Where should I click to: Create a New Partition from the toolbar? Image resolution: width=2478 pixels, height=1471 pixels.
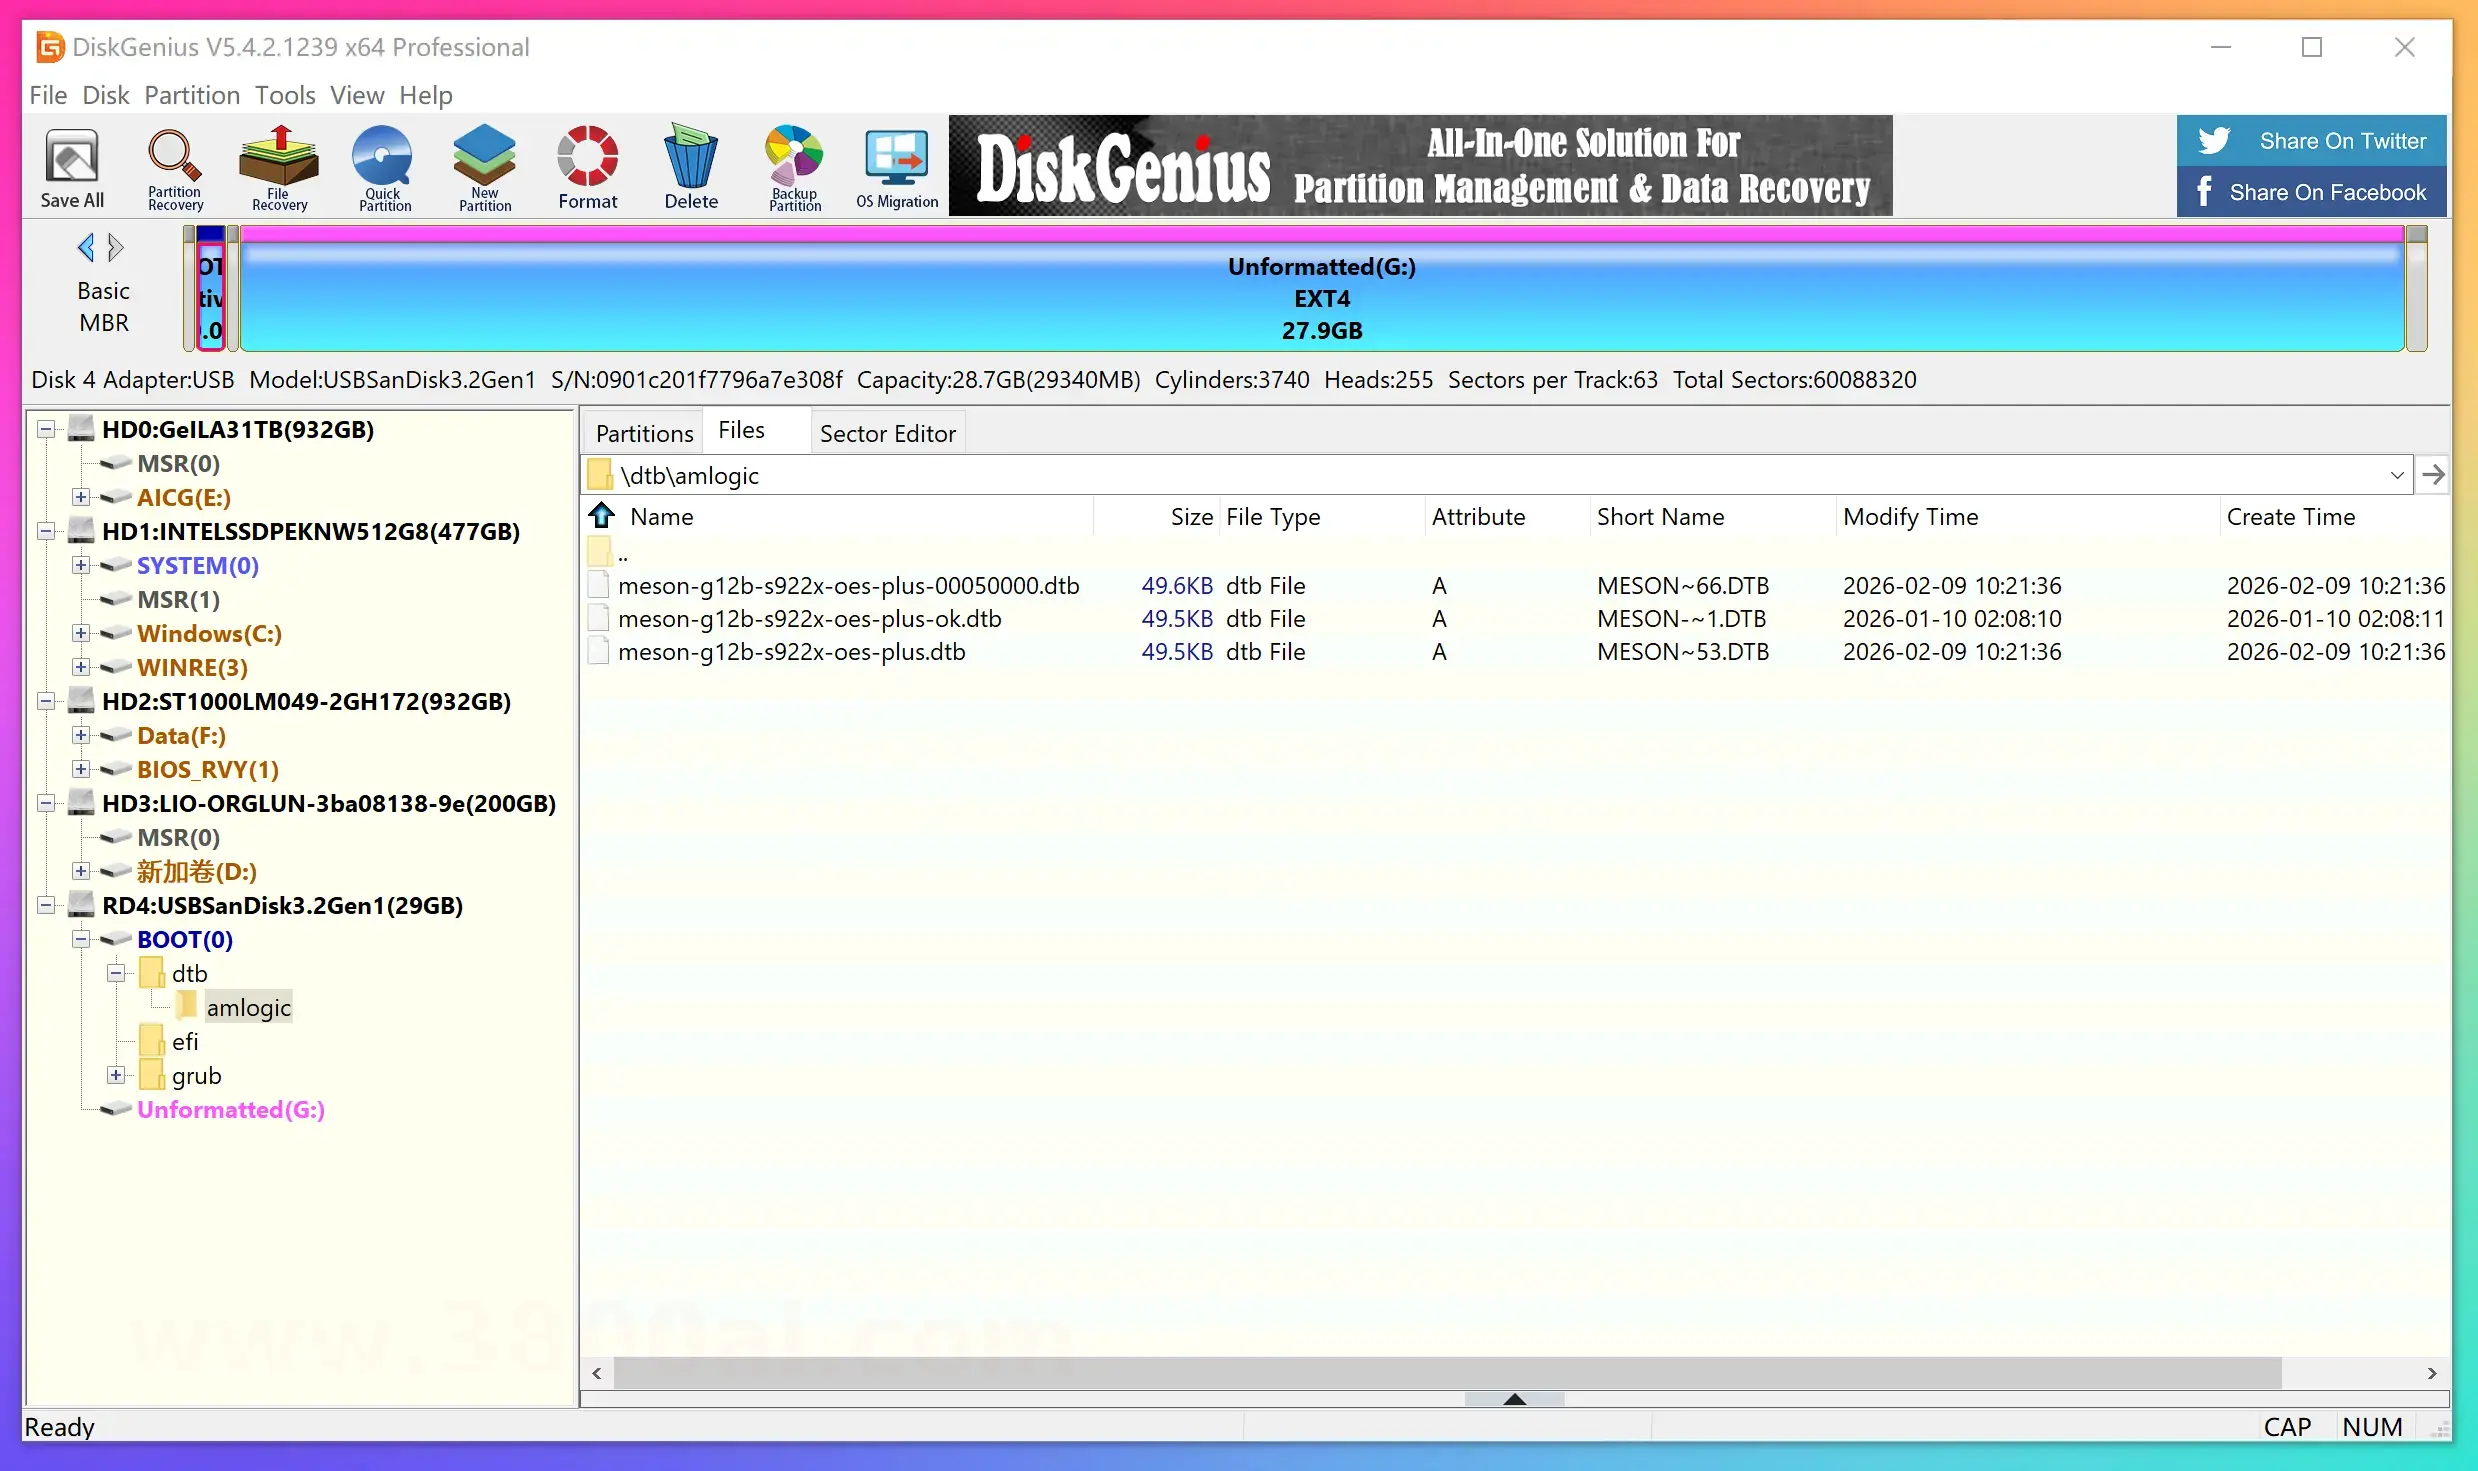(484, 168)
